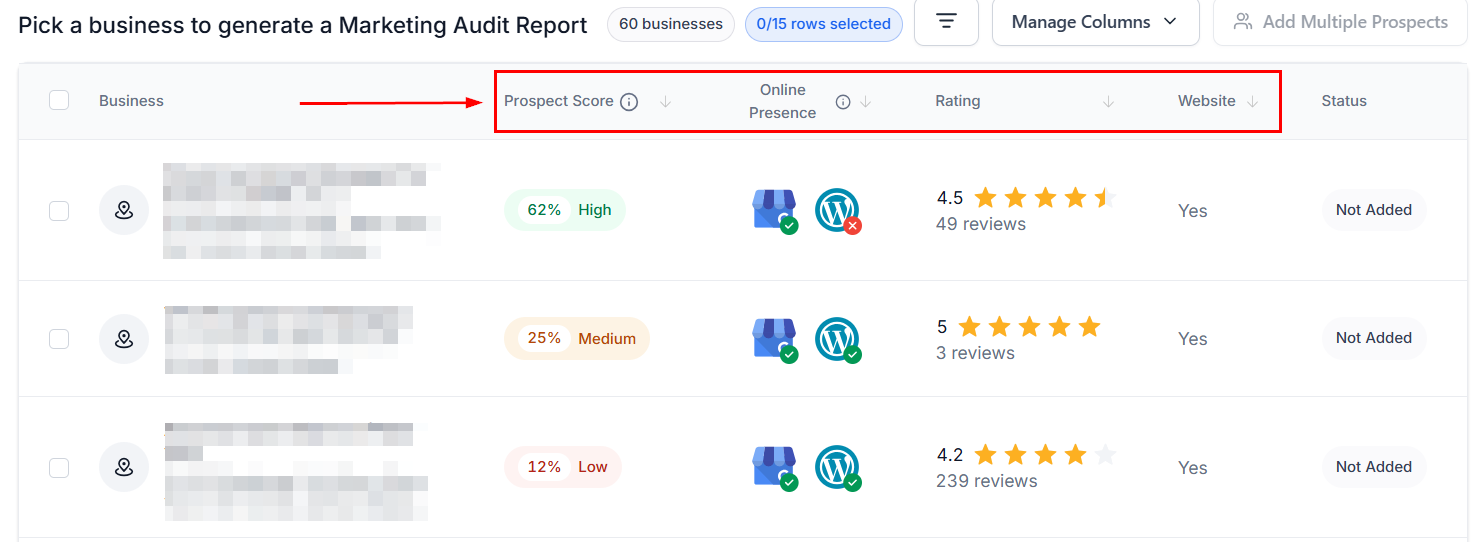This screenshot has height=542, width=1478.
Task: Open the Manage Columns dropdown
Action: point(1095,22)
